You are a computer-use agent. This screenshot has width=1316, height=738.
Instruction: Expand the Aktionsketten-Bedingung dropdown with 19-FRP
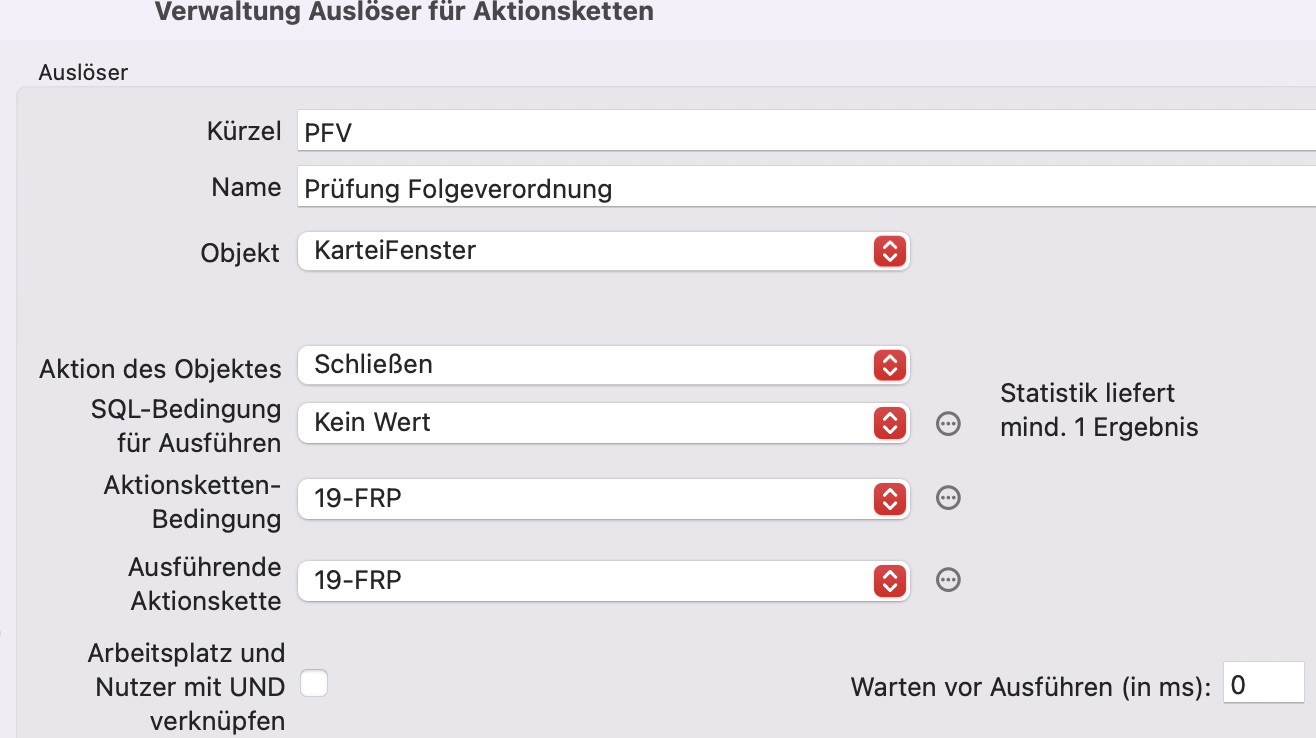click(604, 497)
